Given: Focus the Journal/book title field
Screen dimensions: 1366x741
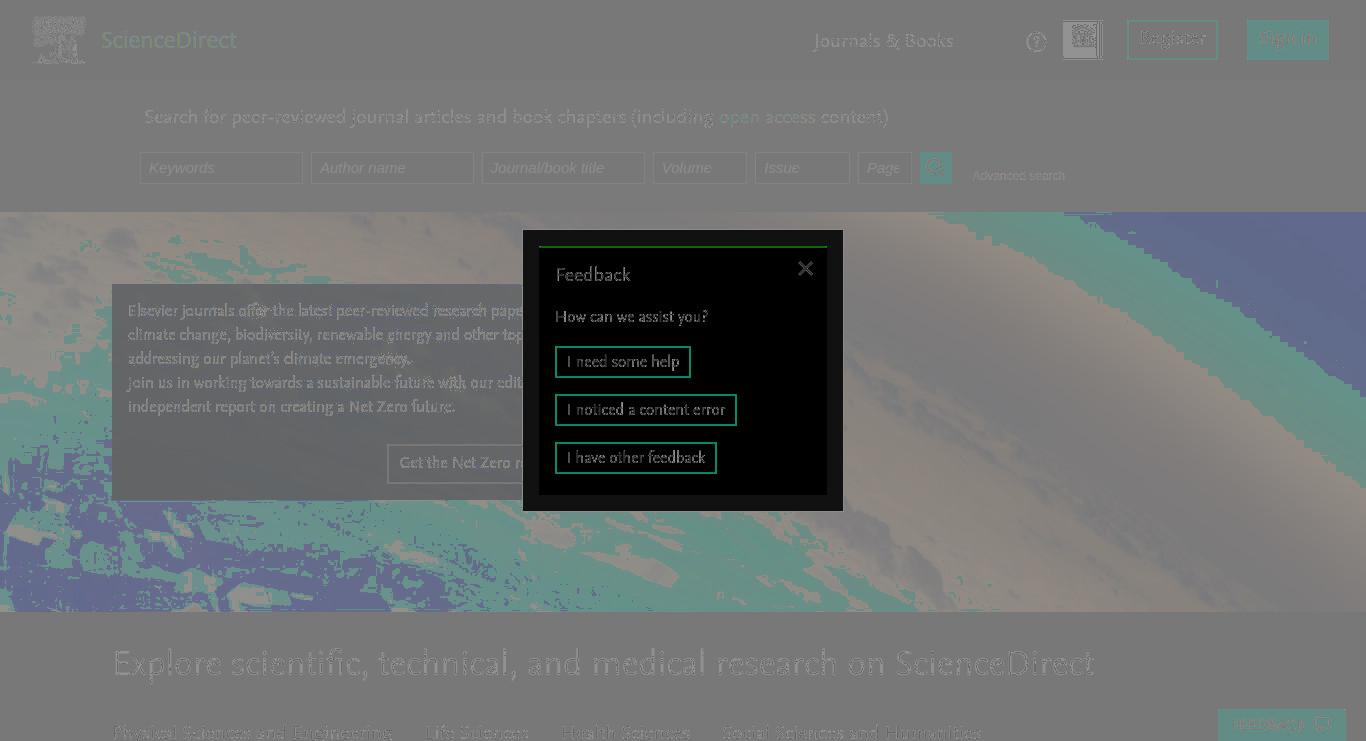Looking at the screenshot, I should (563, 168).
